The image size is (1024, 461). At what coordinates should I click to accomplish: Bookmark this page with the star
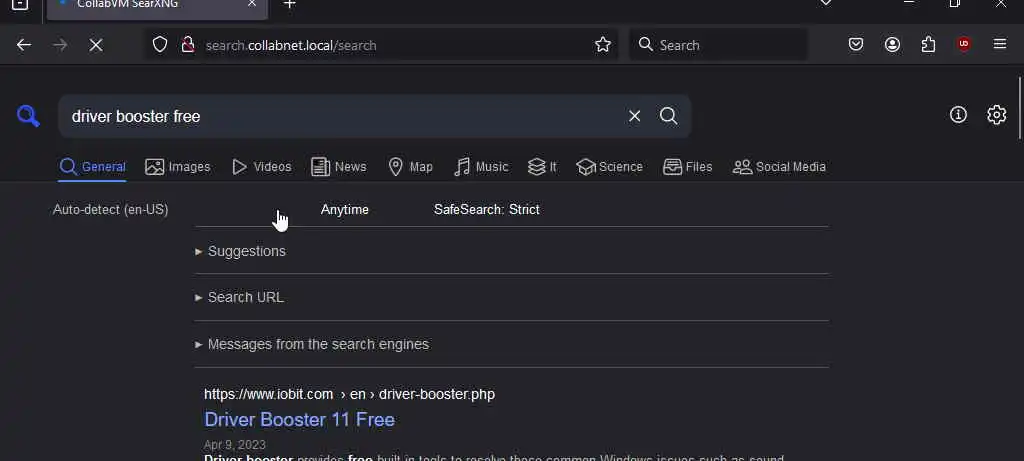tap(603, 44)
